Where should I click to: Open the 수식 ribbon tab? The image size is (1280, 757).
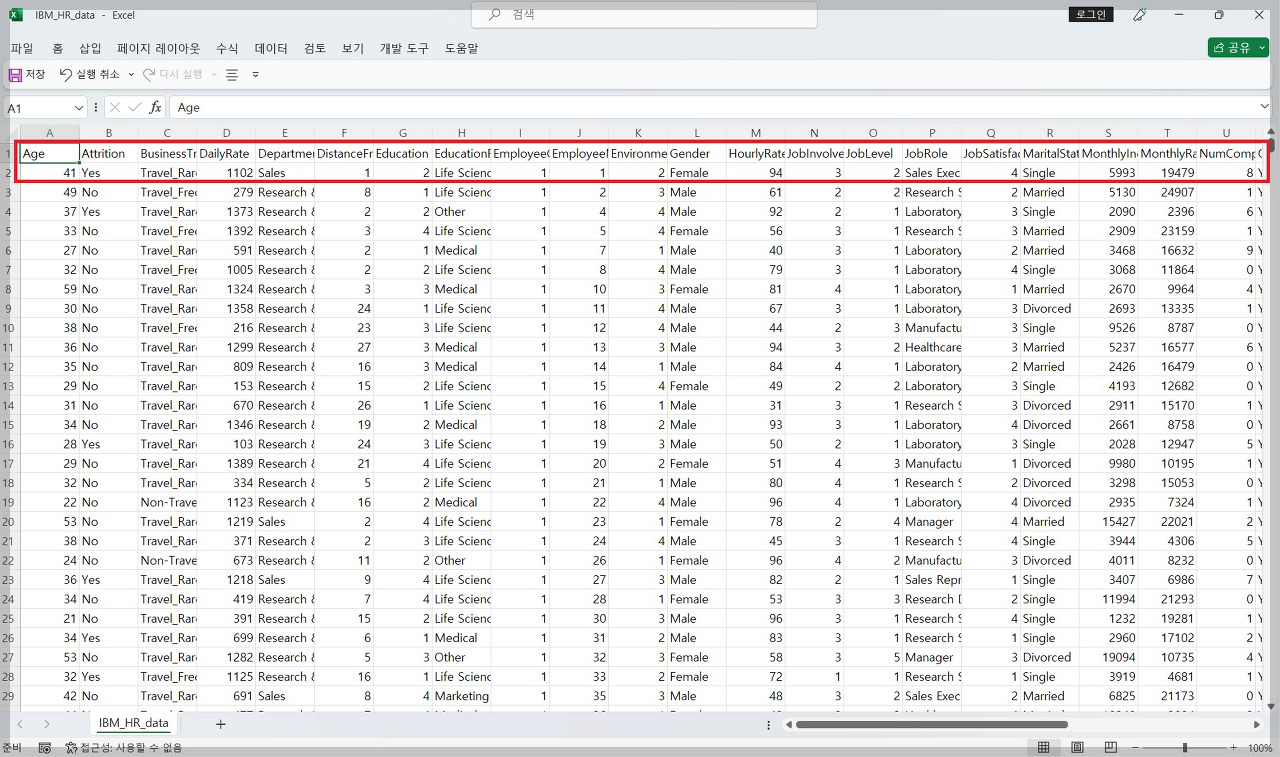pos(227,48)
